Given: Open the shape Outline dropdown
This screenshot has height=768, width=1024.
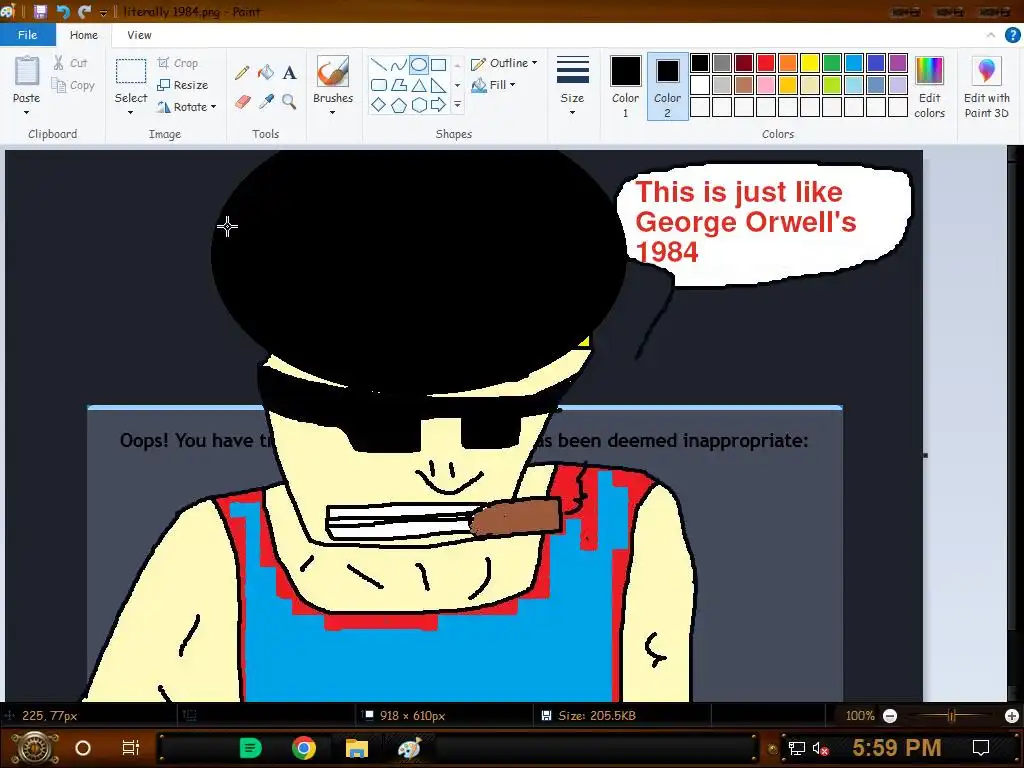Looking at the screenshot, I should (x=504, y=63).
